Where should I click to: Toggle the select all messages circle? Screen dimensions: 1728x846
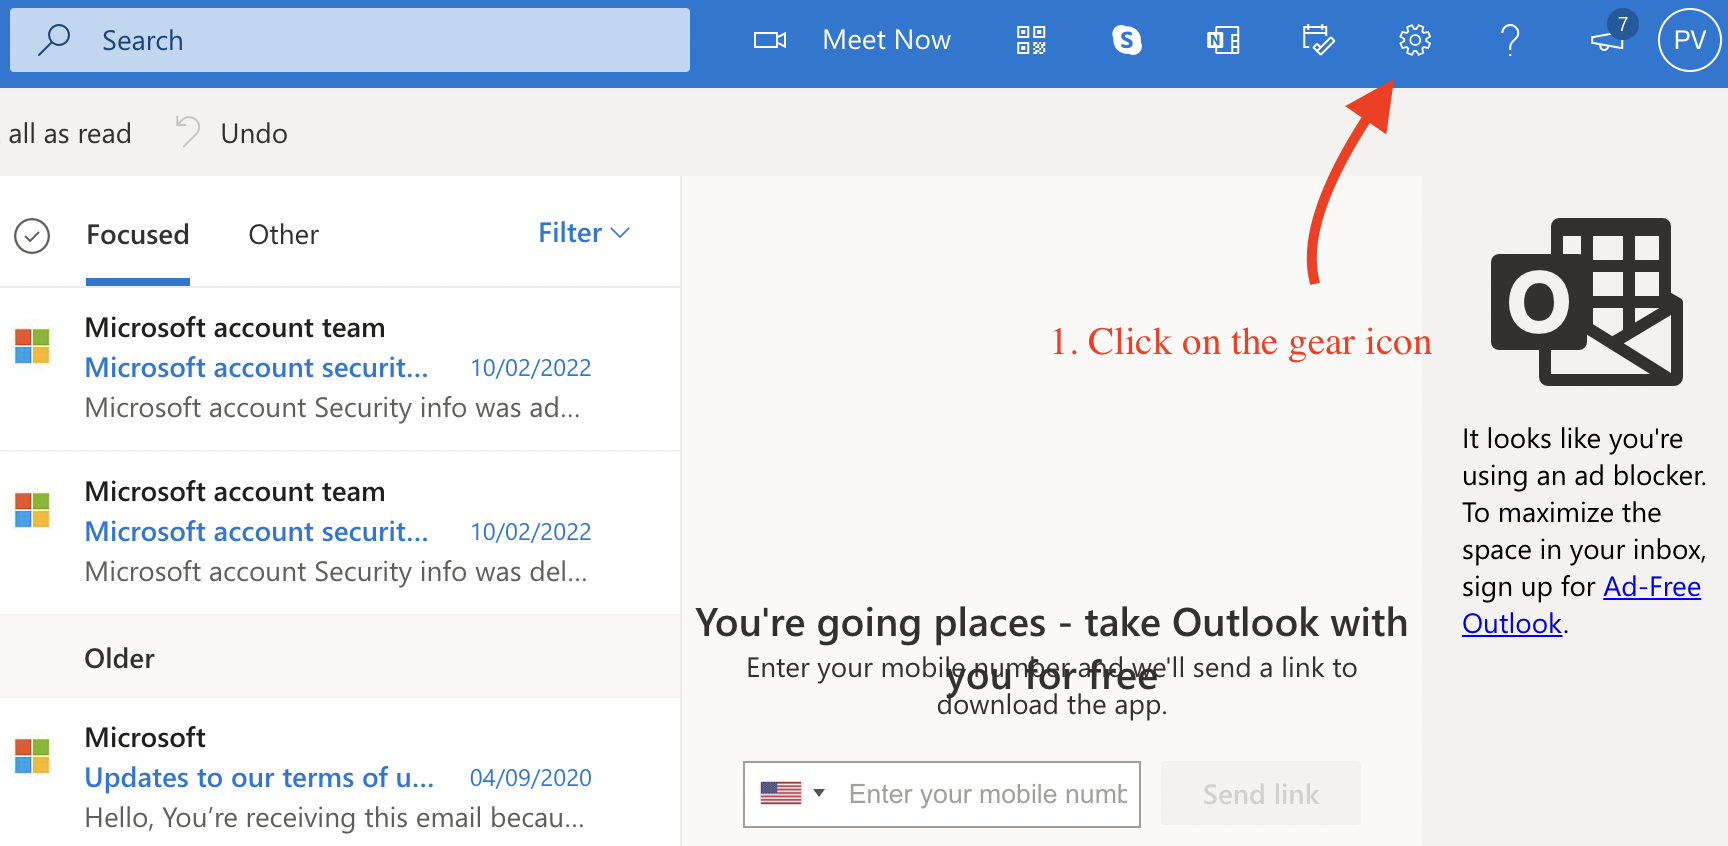point(32,236)
